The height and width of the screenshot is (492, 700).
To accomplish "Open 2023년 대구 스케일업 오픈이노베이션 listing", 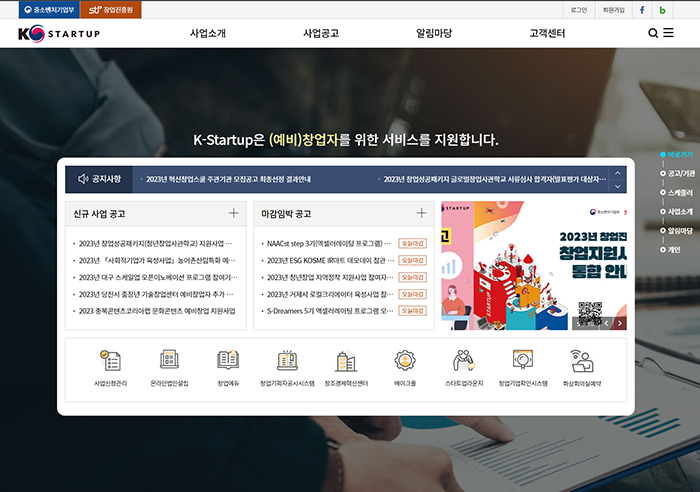I will pyautogui.click(x=158, y=277).
